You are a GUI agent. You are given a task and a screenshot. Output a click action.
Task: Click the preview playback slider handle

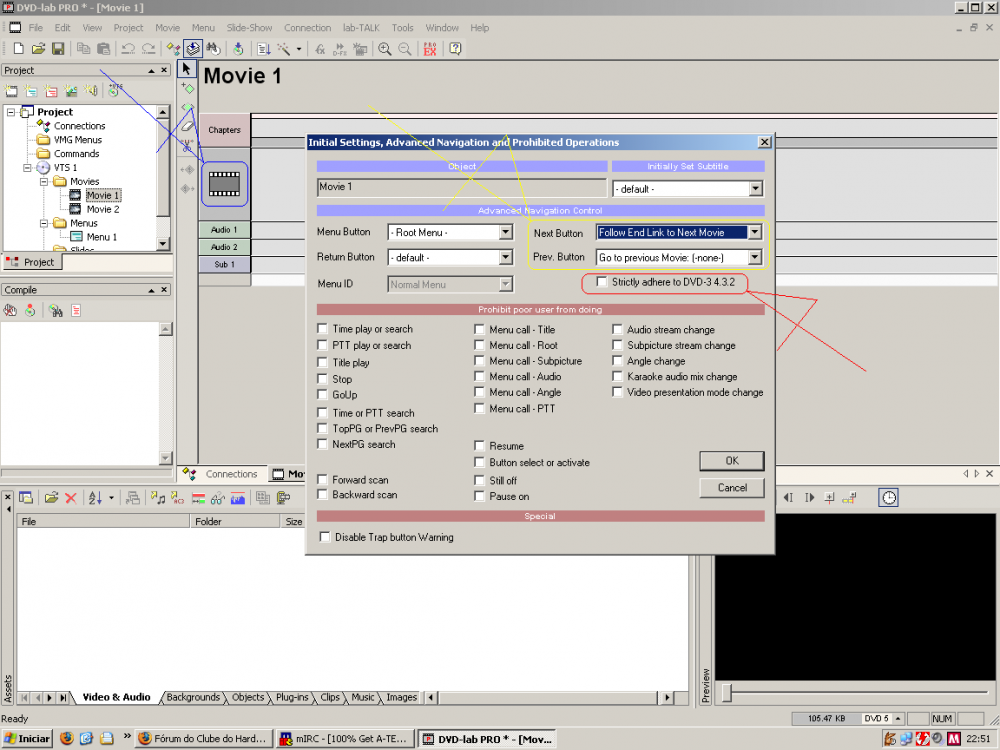coord(727,692)
